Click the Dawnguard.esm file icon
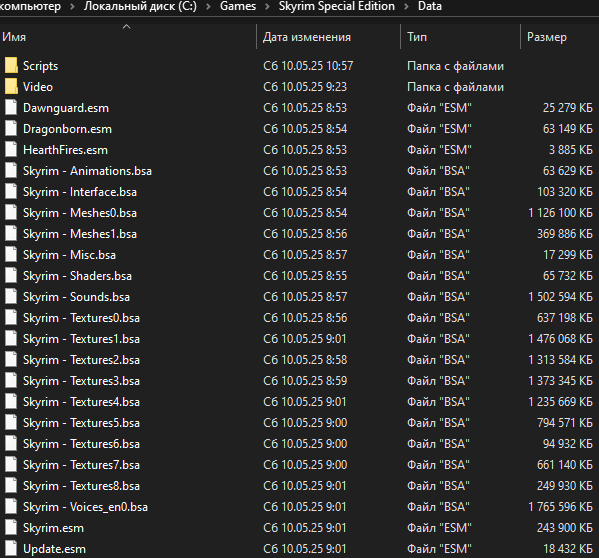The image size is (599, 558). [x=11, y=107]
